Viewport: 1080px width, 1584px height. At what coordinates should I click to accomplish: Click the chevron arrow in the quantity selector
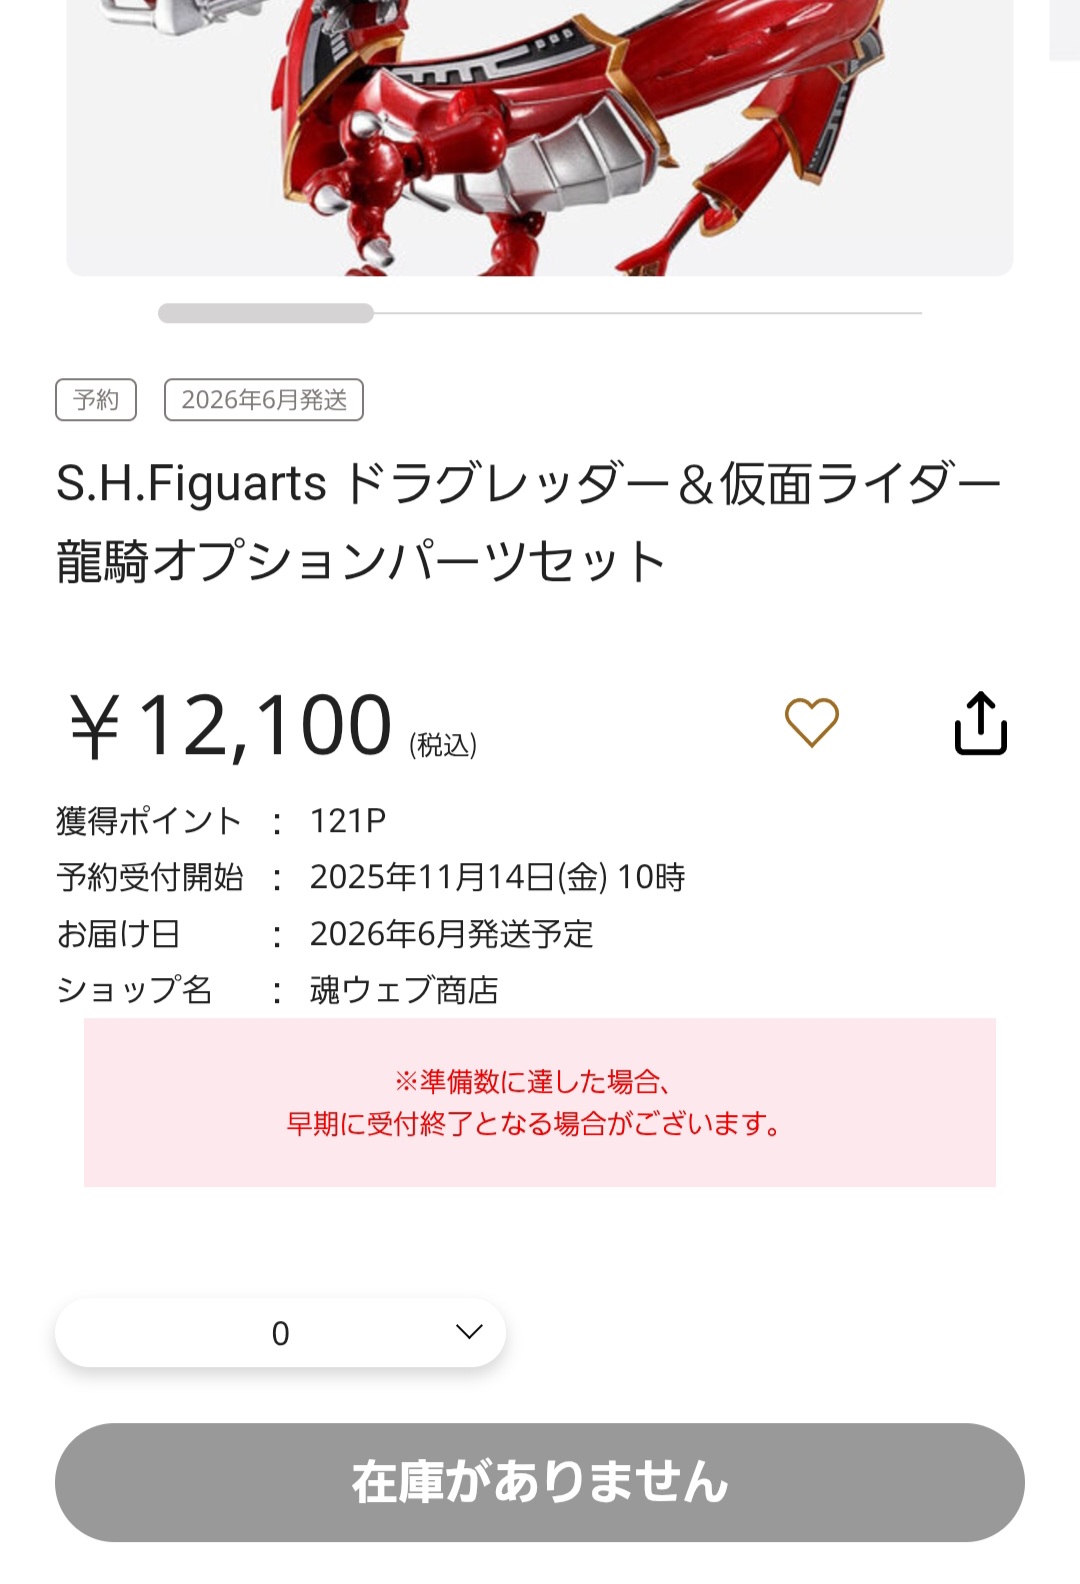pyautogui.click(x=468, y=1331)
